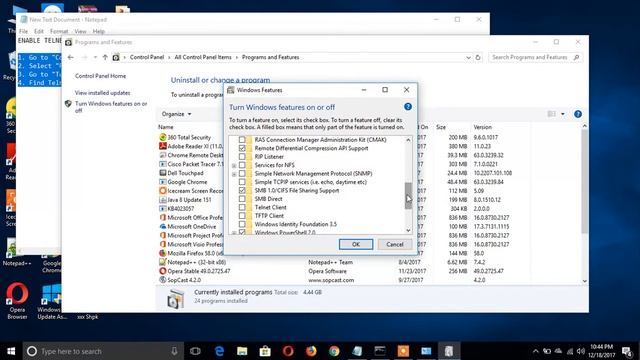Image resolution: width=640 pixels, height=360 pixels.
Task: Open the Organize dropdown
Action: coord(176,114)
